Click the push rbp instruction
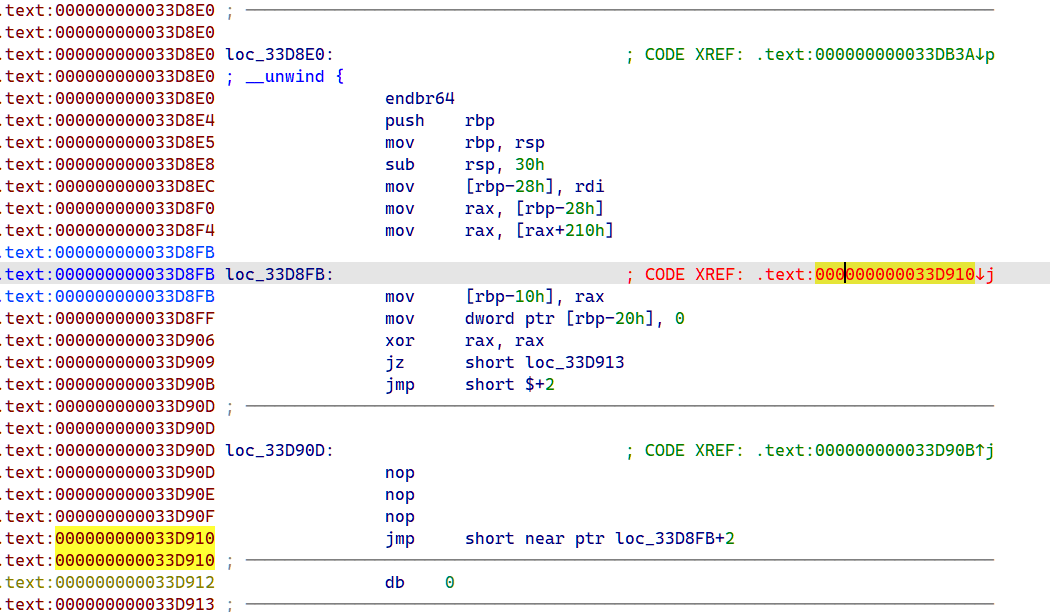Viewport: 1050px width, 612px height. pos(439,121)
